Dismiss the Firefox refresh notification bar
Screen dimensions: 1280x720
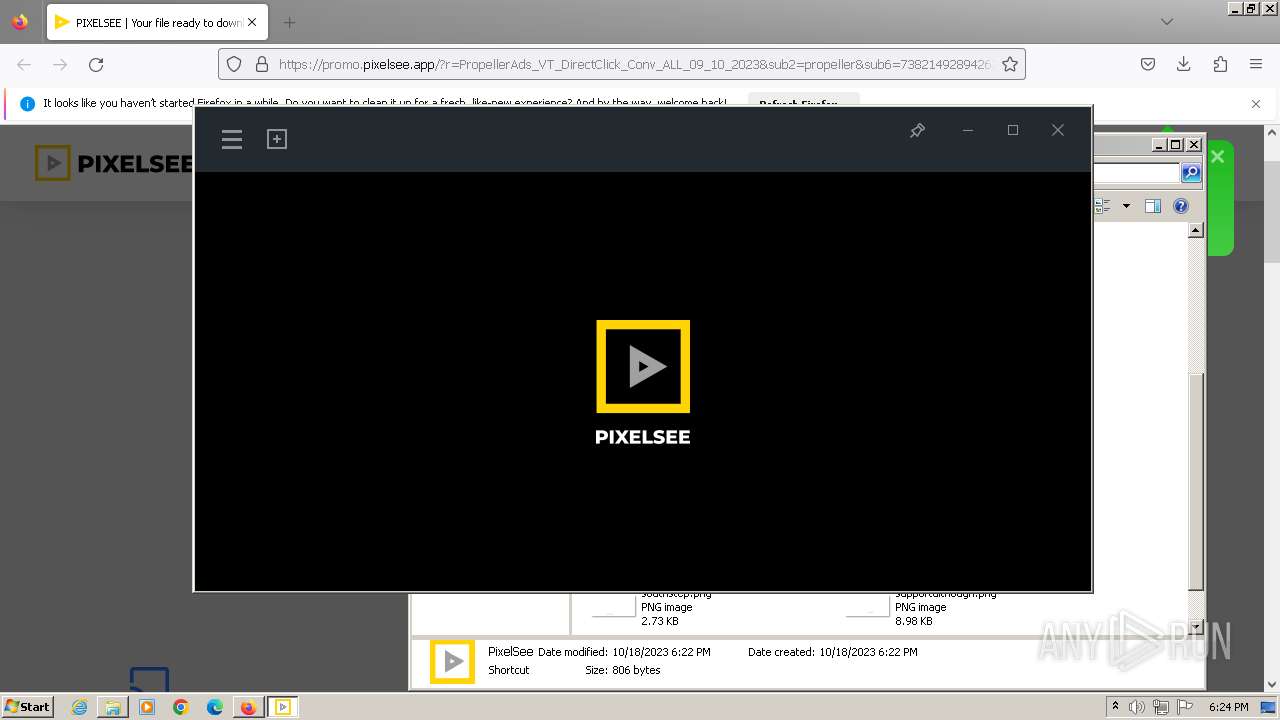[1256, 103]
